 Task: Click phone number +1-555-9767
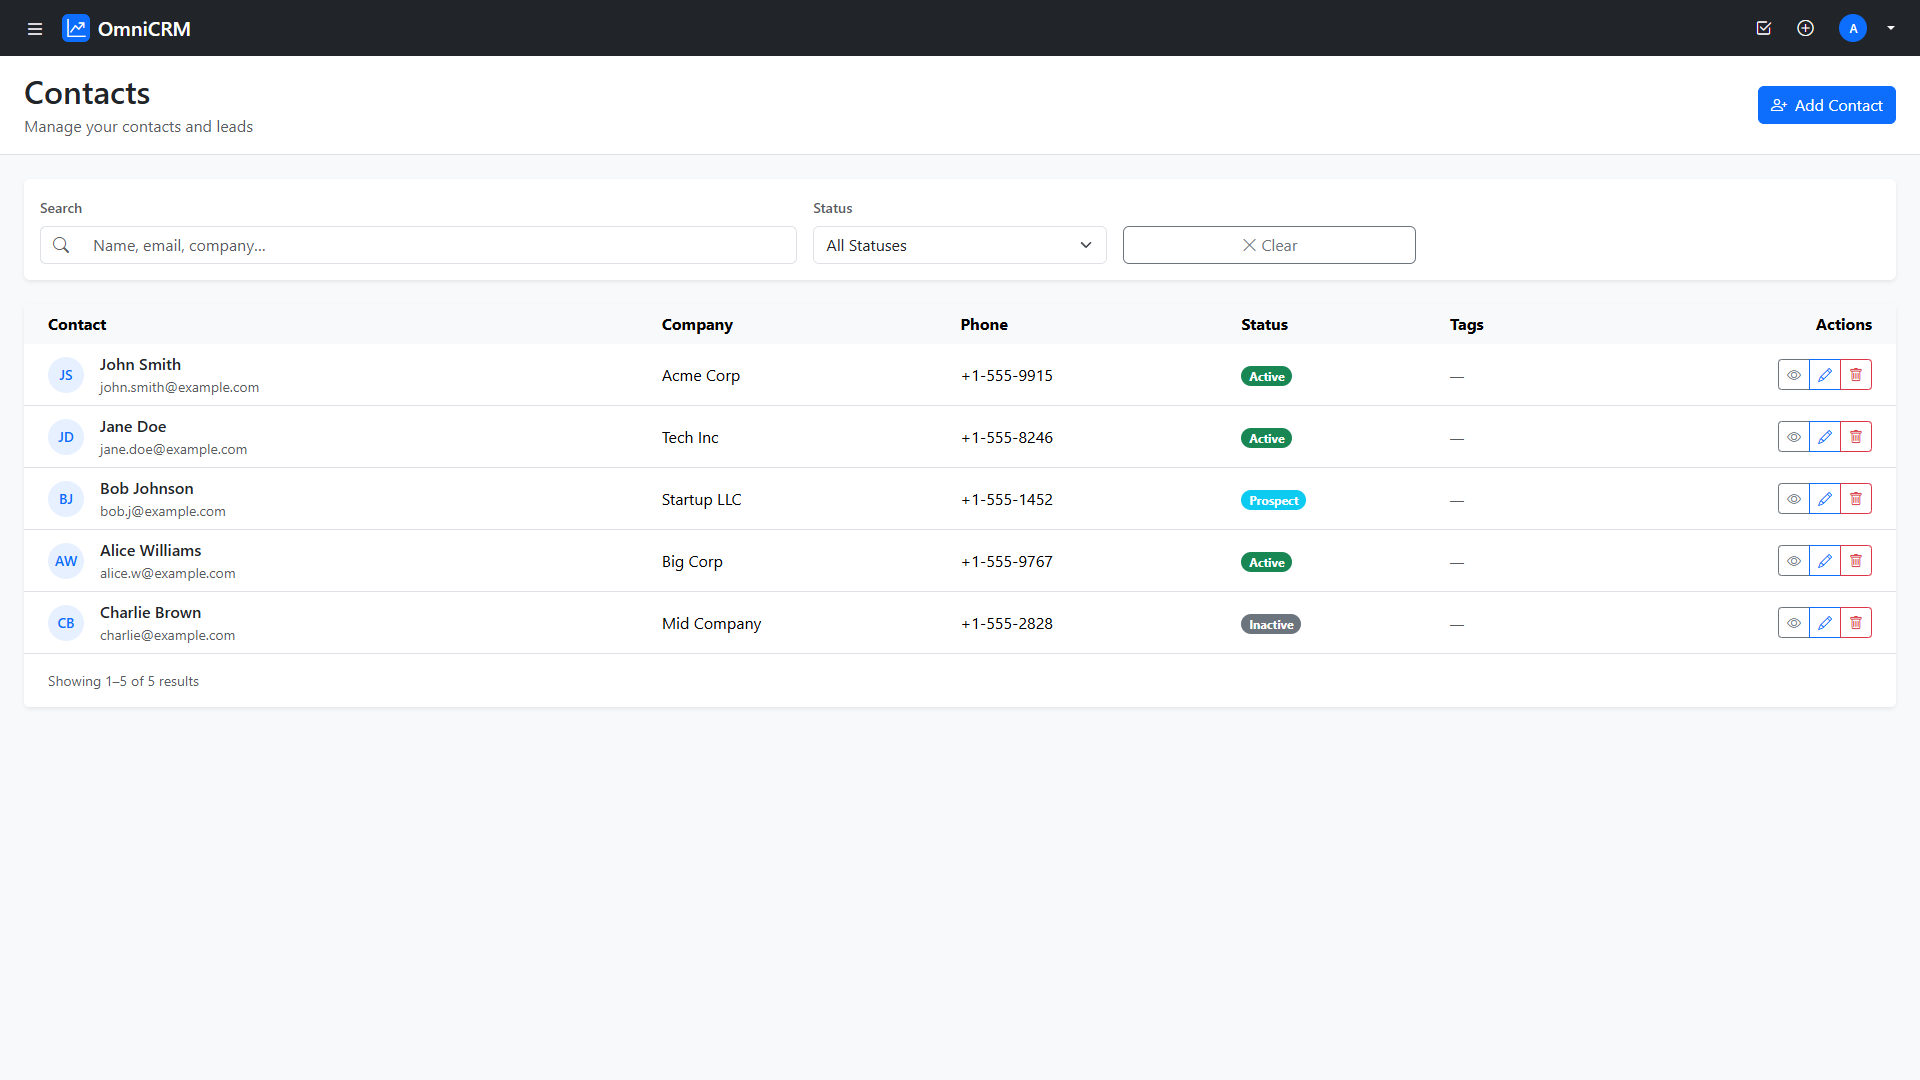click(1007, 561)
